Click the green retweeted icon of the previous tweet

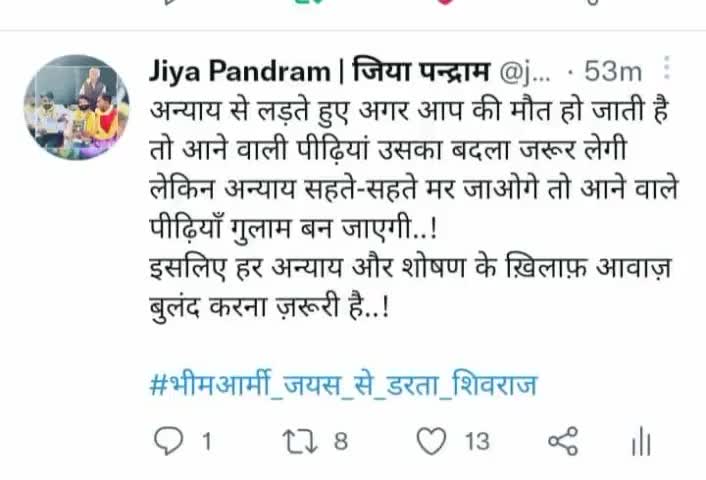[309, 2]
